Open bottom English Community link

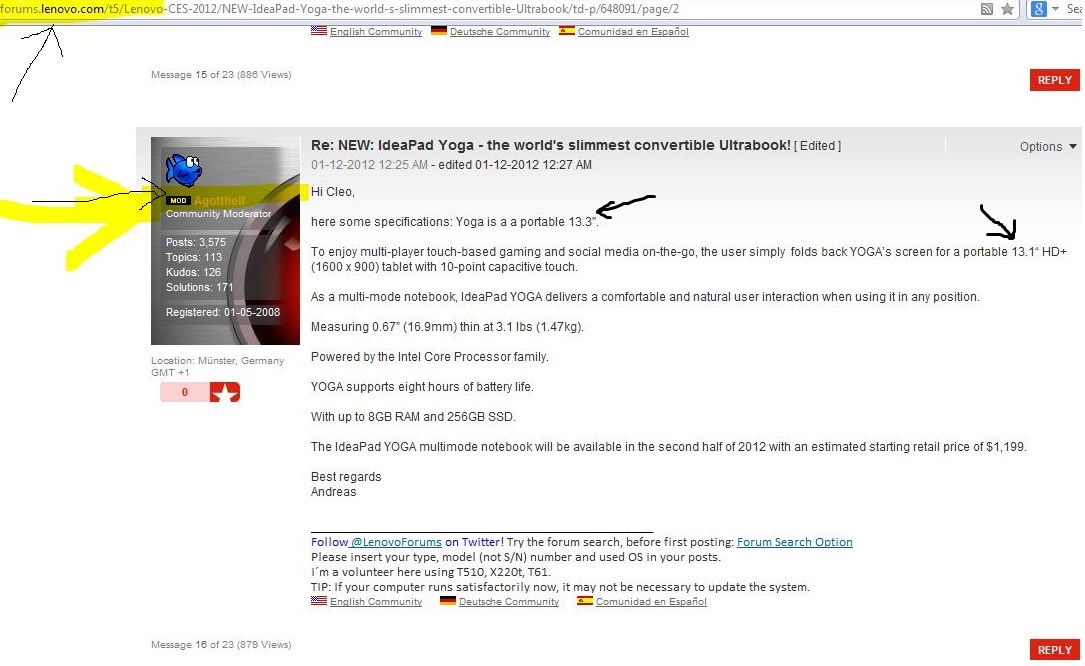tap(376, 602)
